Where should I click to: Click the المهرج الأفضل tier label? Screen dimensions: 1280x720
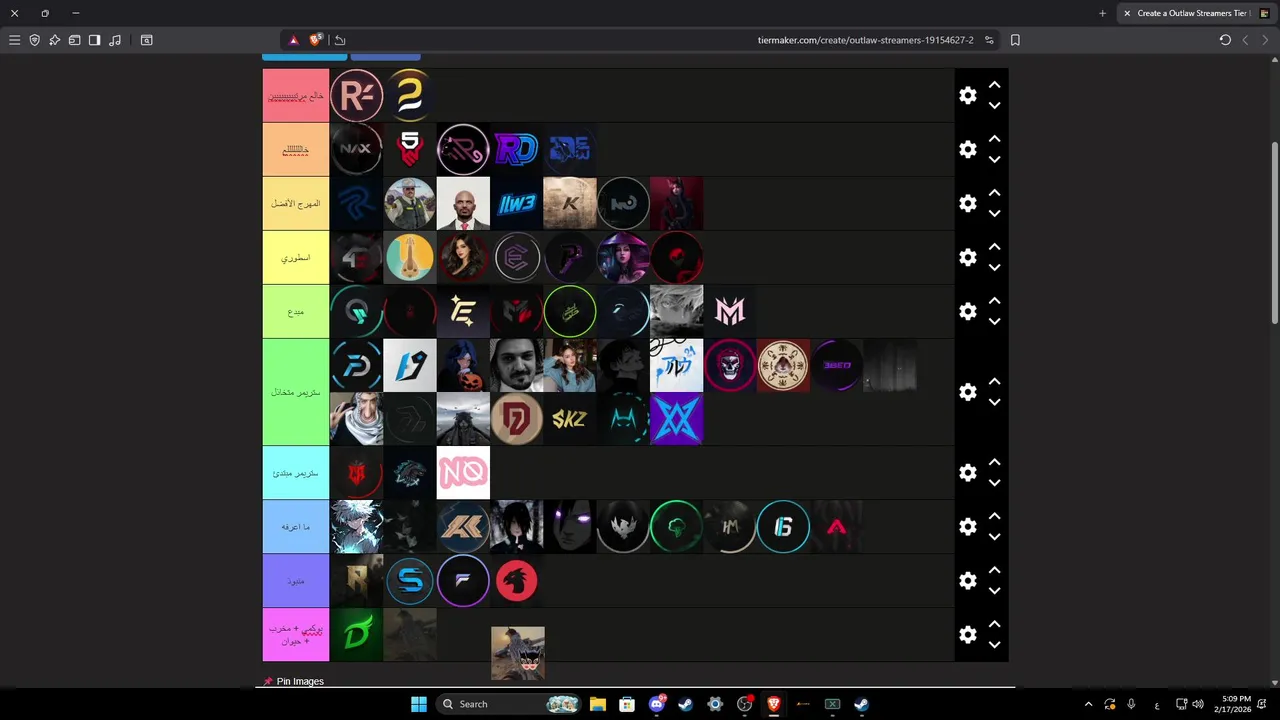(x=296, y=203)
